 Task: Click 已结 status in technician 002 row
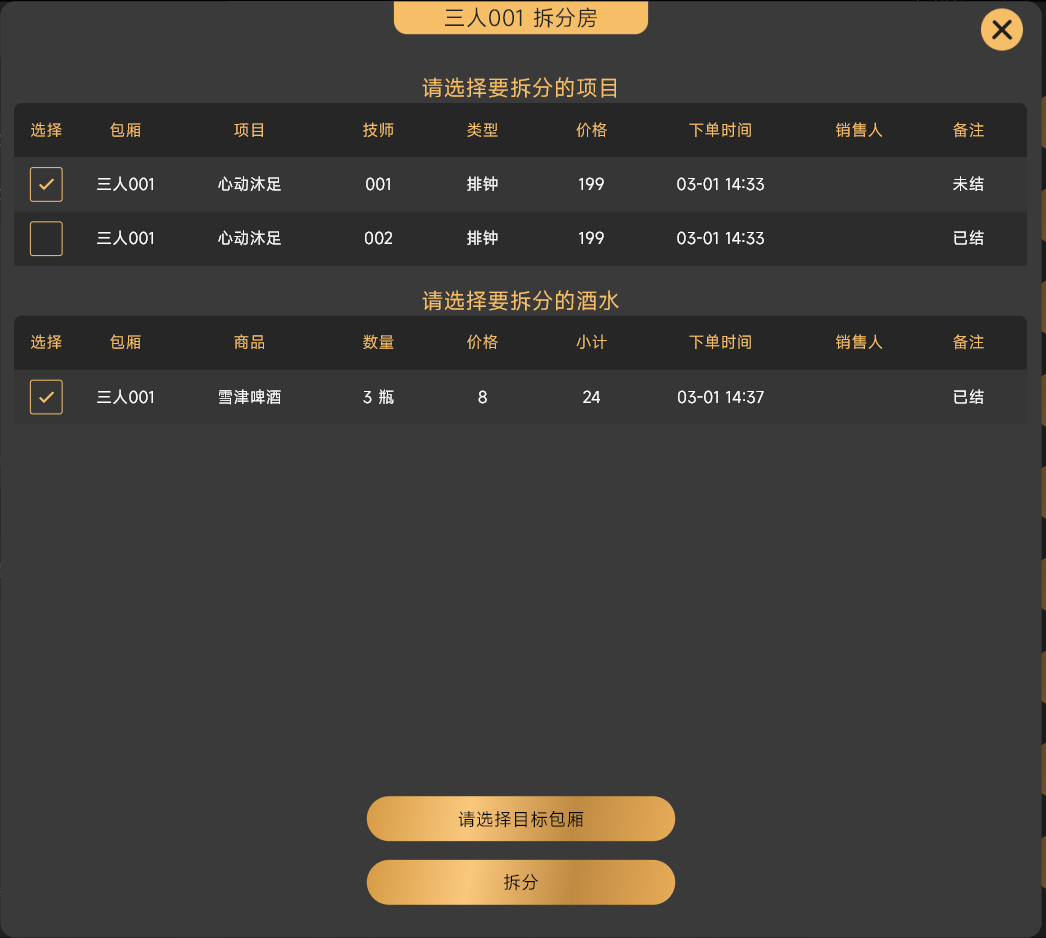(968, 238)
